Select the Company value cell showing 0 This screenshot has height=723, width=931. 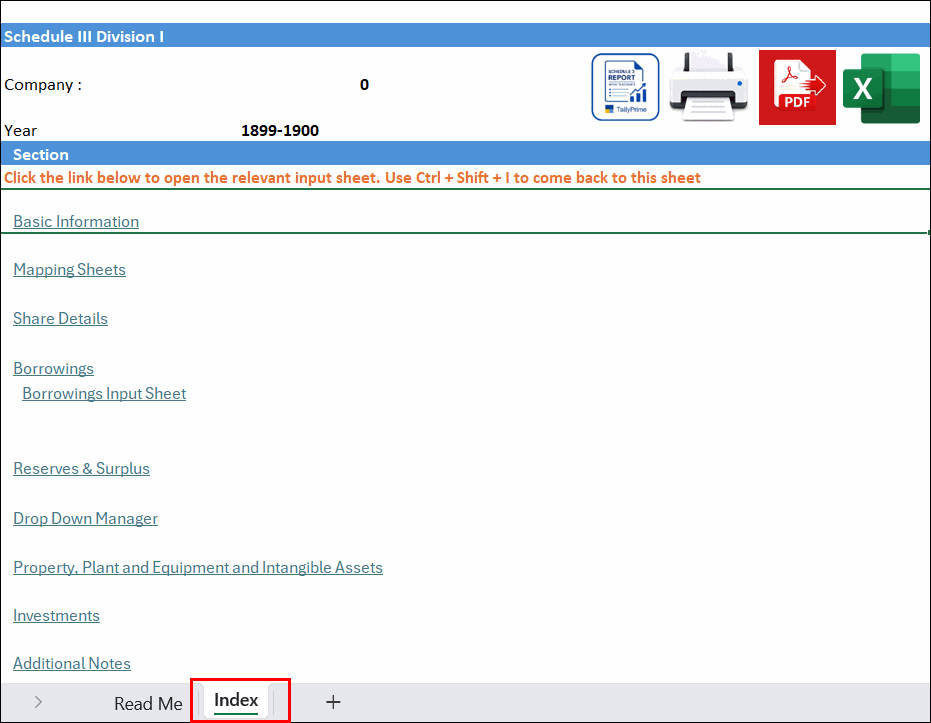point(364,85)
